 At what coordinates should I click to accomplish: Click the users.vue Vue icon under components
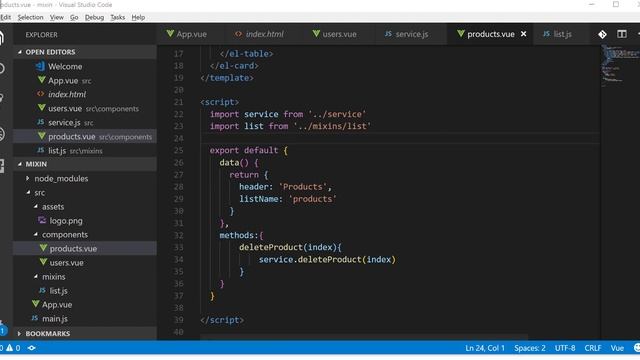click(43, 262)
